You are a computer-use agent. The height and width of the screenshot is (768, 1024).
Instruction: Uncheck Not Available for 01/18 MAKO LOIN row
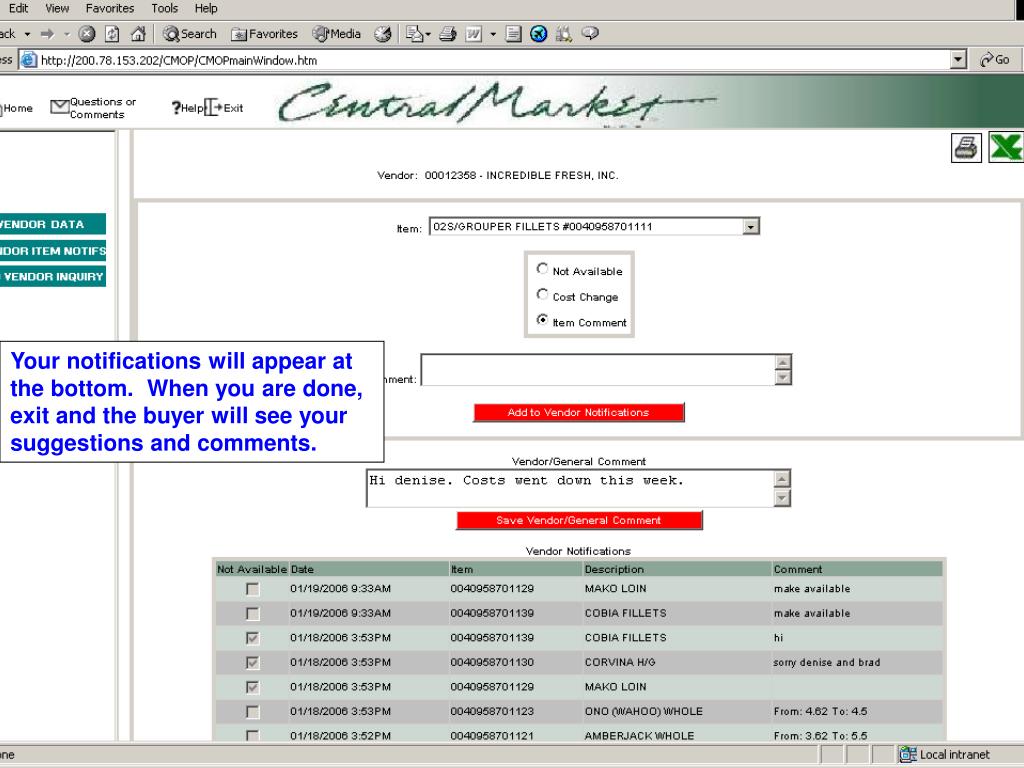[252, 687]
